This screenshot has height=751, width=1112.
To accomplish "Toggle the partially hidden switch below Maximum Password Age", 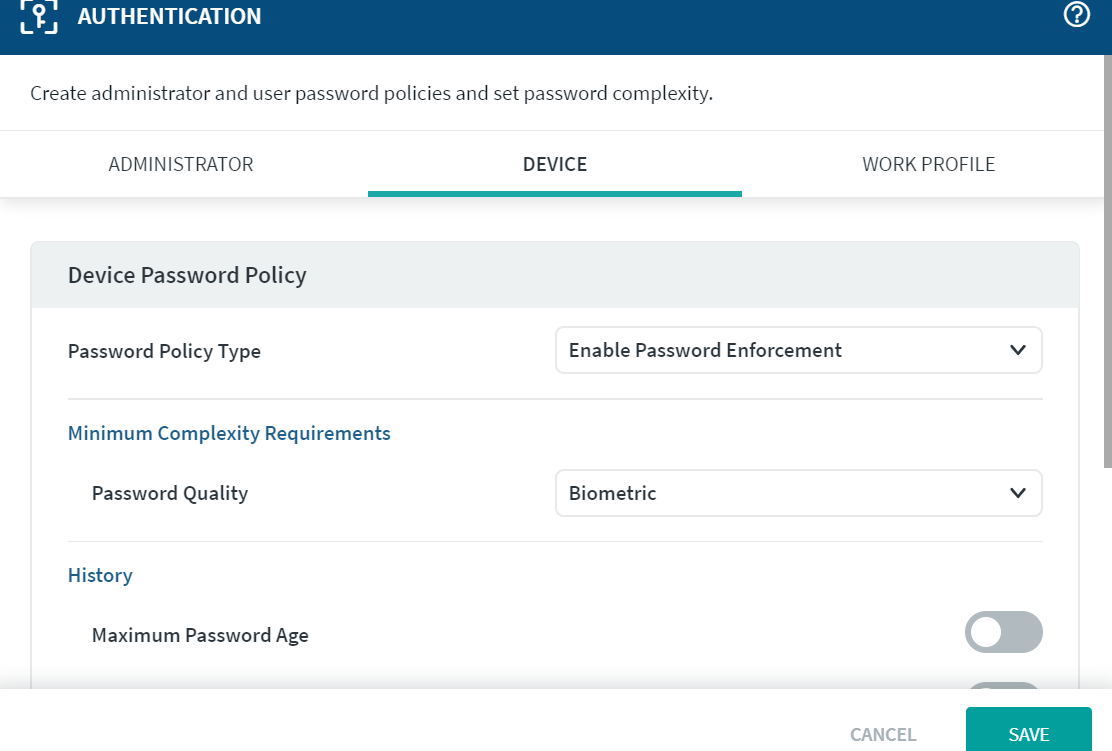I will pos(1003,686).
